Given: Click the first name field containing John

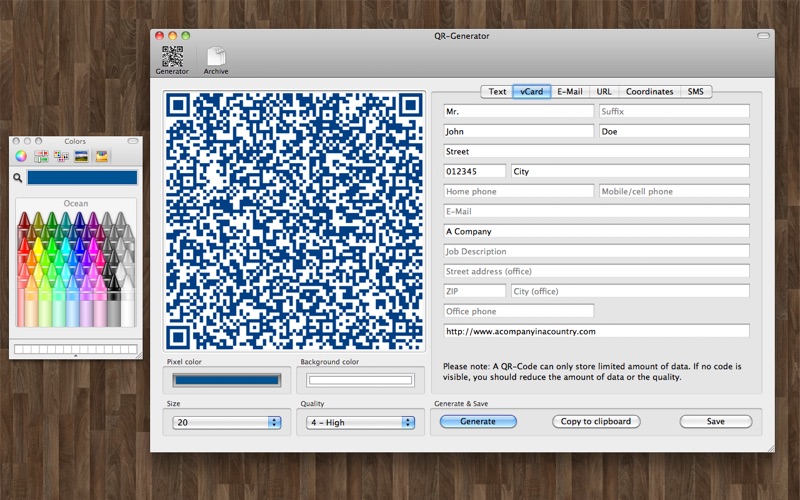Looking at the screenshot, I should [518, 131].
